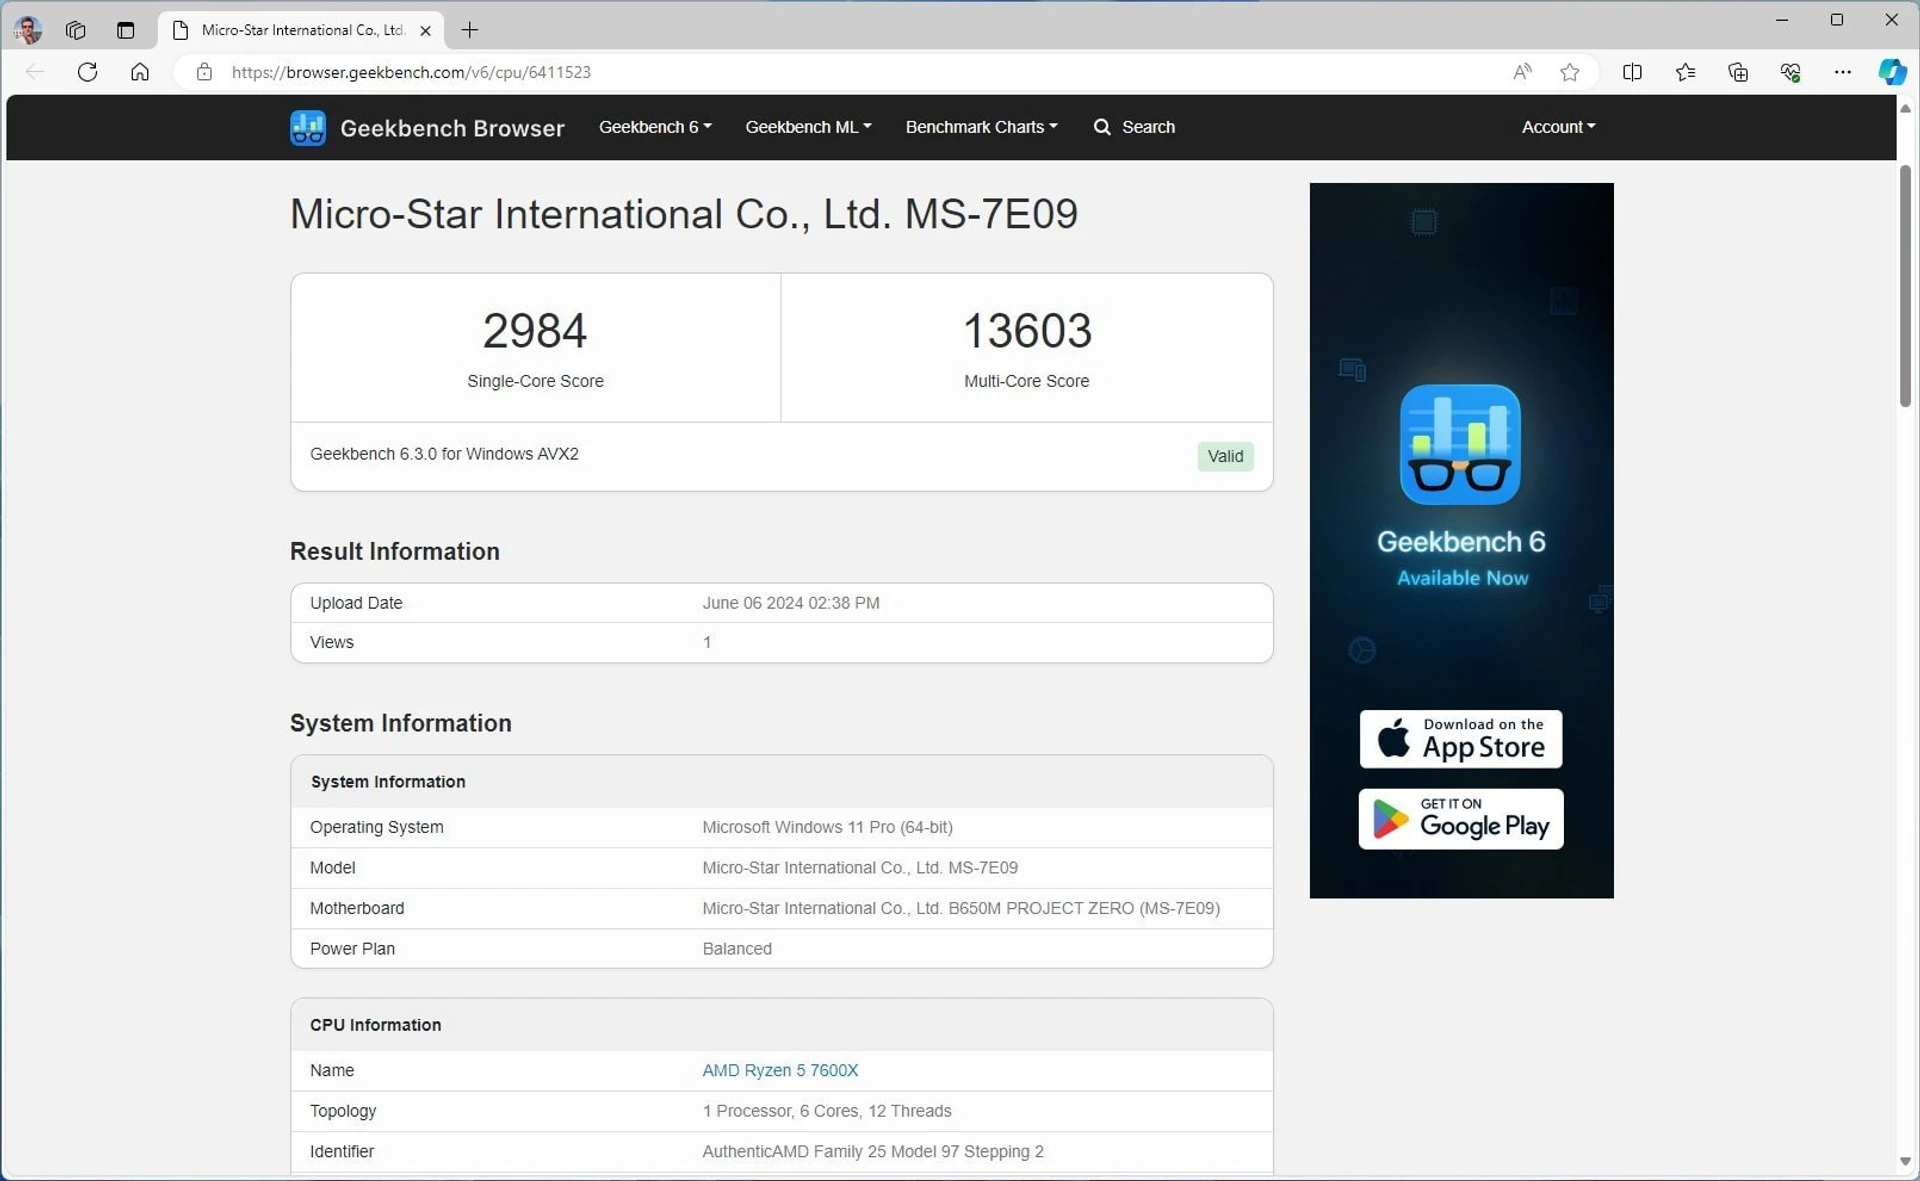1920x1181 pixels.
Task: Go to Geekbench Browser home link
Action: (x=452, y=128)
